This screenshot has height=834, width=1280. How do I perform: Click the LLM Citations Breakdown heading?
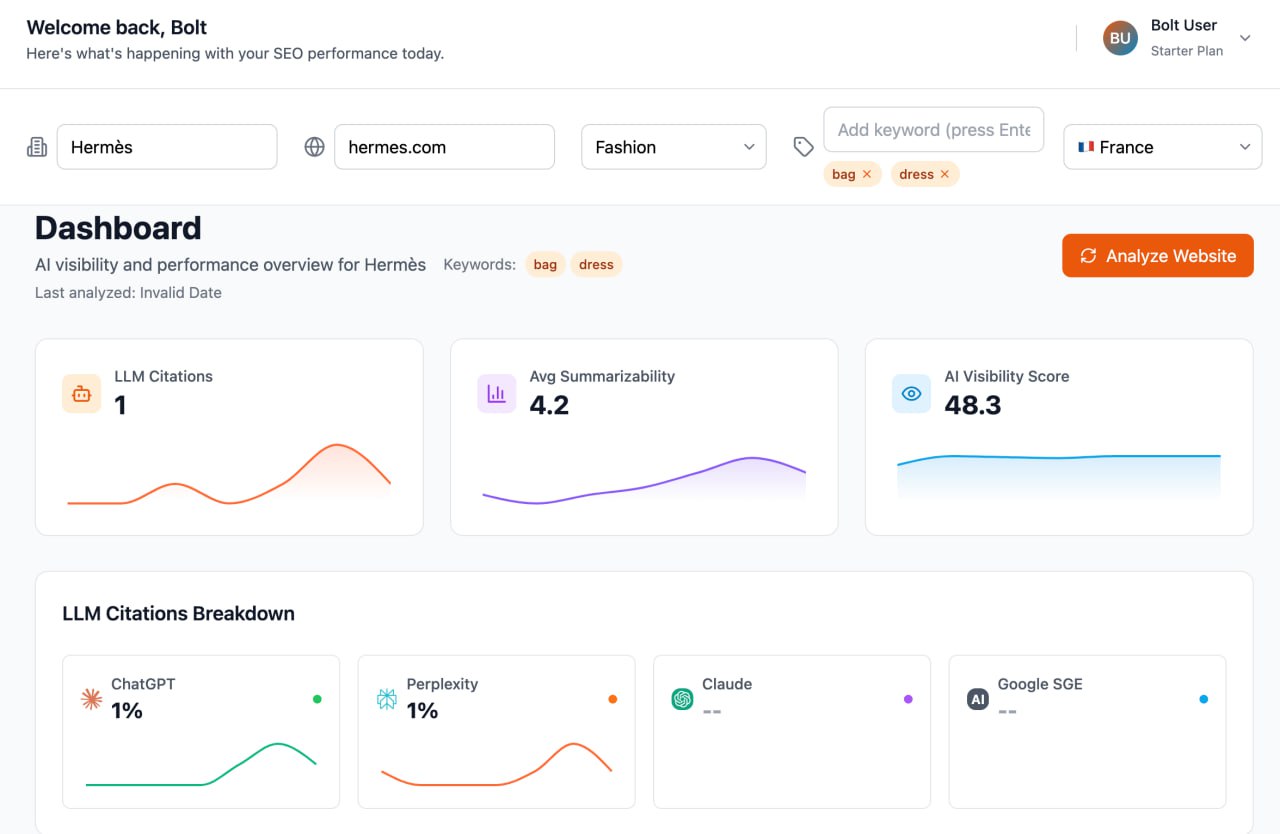178,614
